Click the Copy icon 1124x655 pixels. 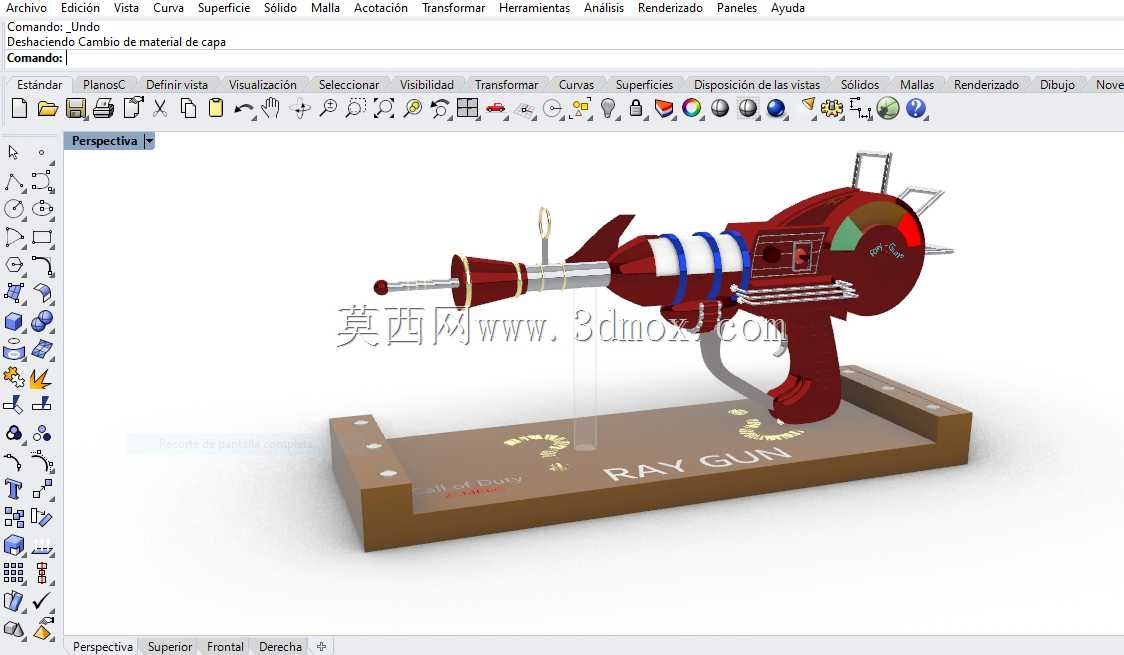(188, 108)
